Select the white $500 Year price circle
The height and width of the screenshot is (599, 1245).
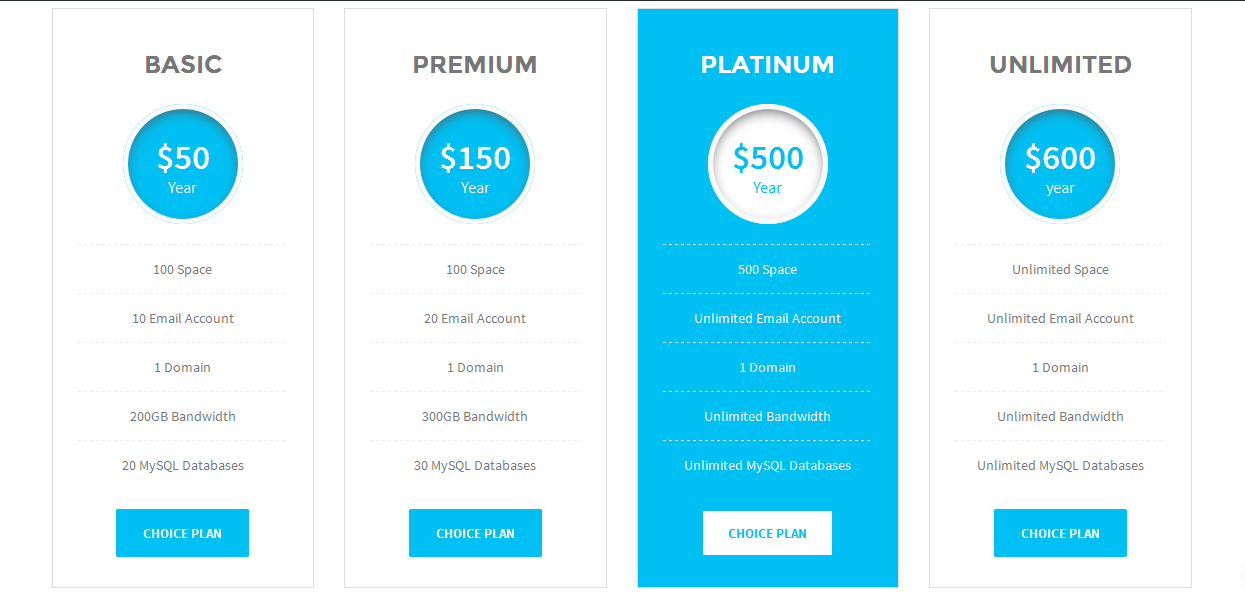tap(767, 165)
